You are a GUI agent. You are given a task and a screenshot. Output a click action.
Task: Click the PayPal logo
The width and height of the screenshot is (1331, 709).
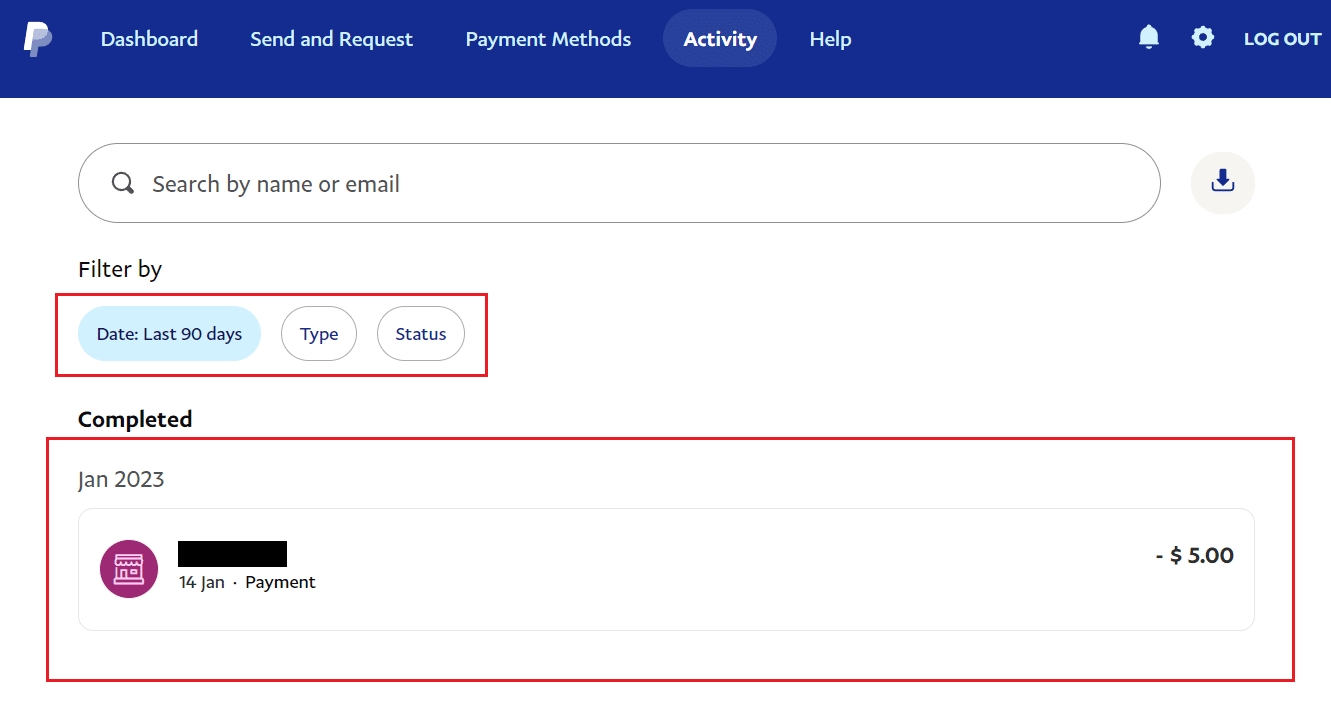click(x=38, y=38)
